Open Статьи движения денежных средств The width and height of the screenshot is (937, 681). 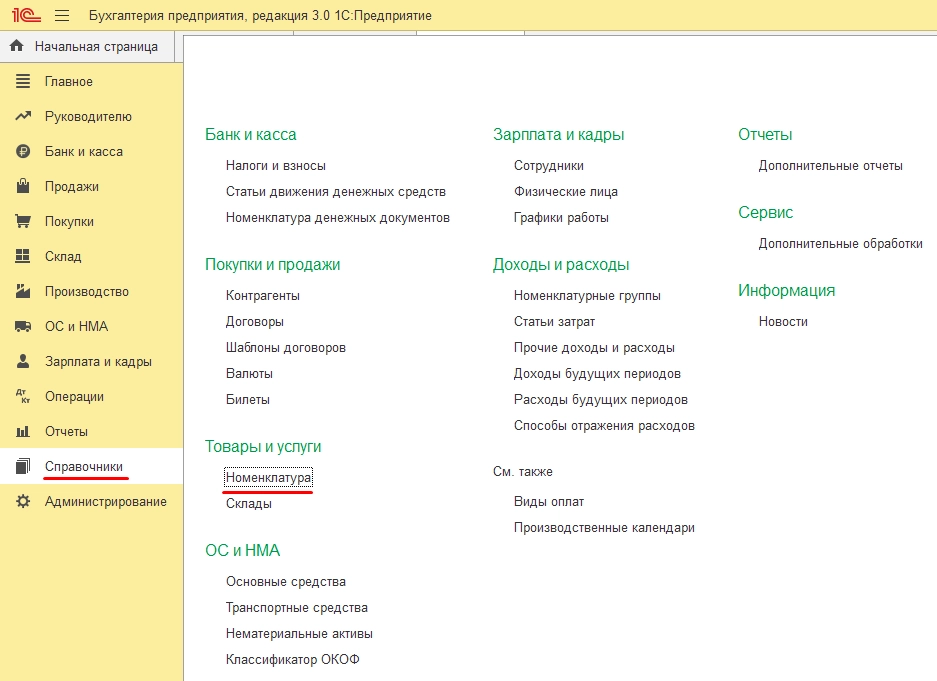point(336,192)
